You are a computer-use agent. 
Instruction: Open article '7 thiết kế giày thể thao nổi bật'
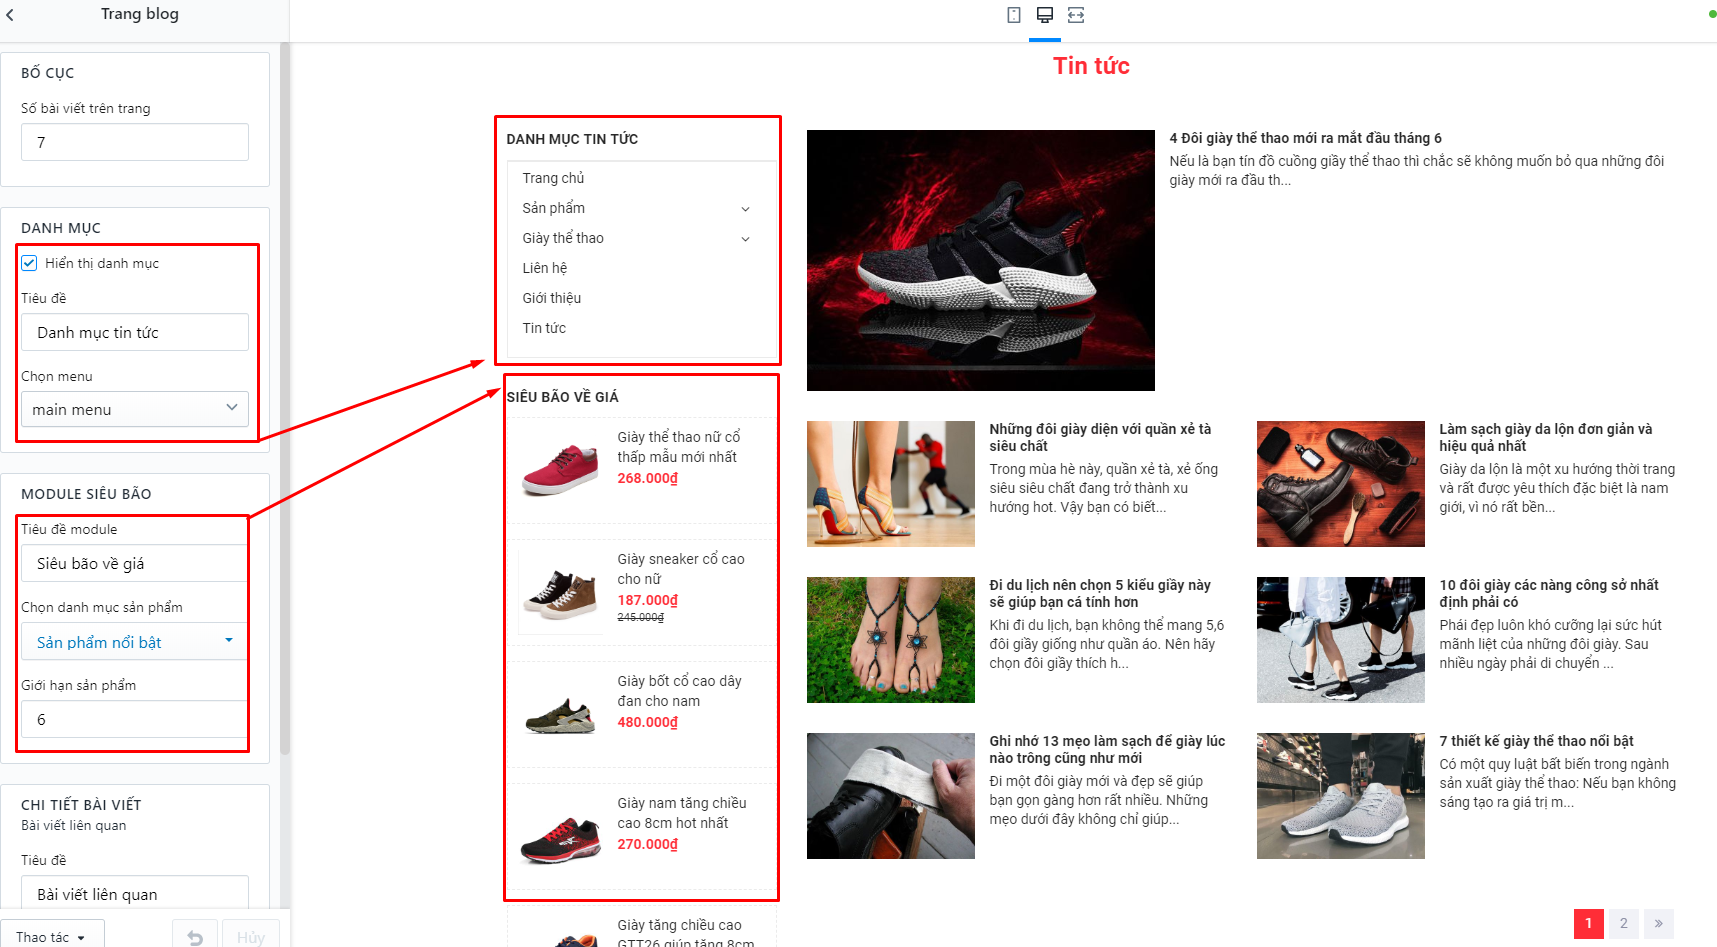1536,741
